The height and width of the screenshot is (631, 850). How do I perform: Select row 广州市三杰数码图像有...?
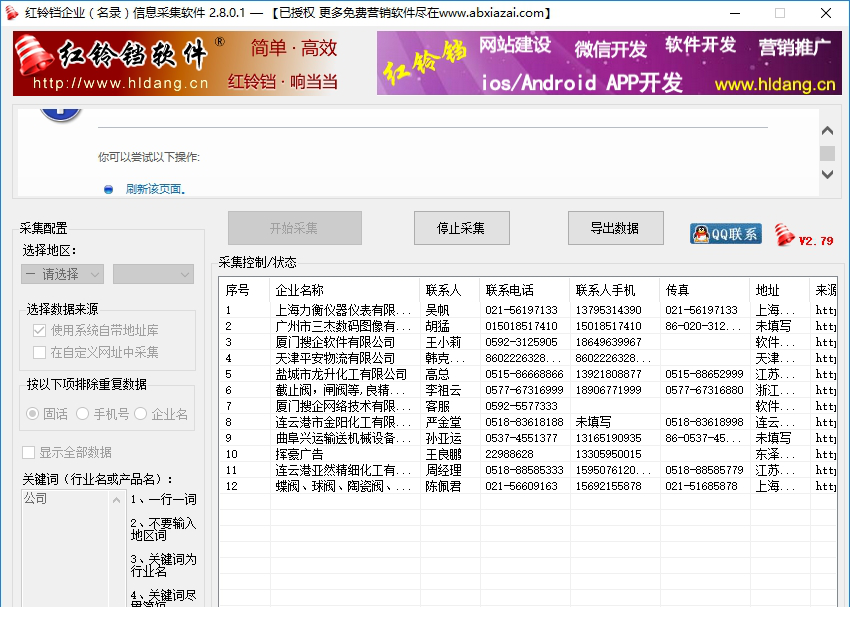click(x=528, y=326)
